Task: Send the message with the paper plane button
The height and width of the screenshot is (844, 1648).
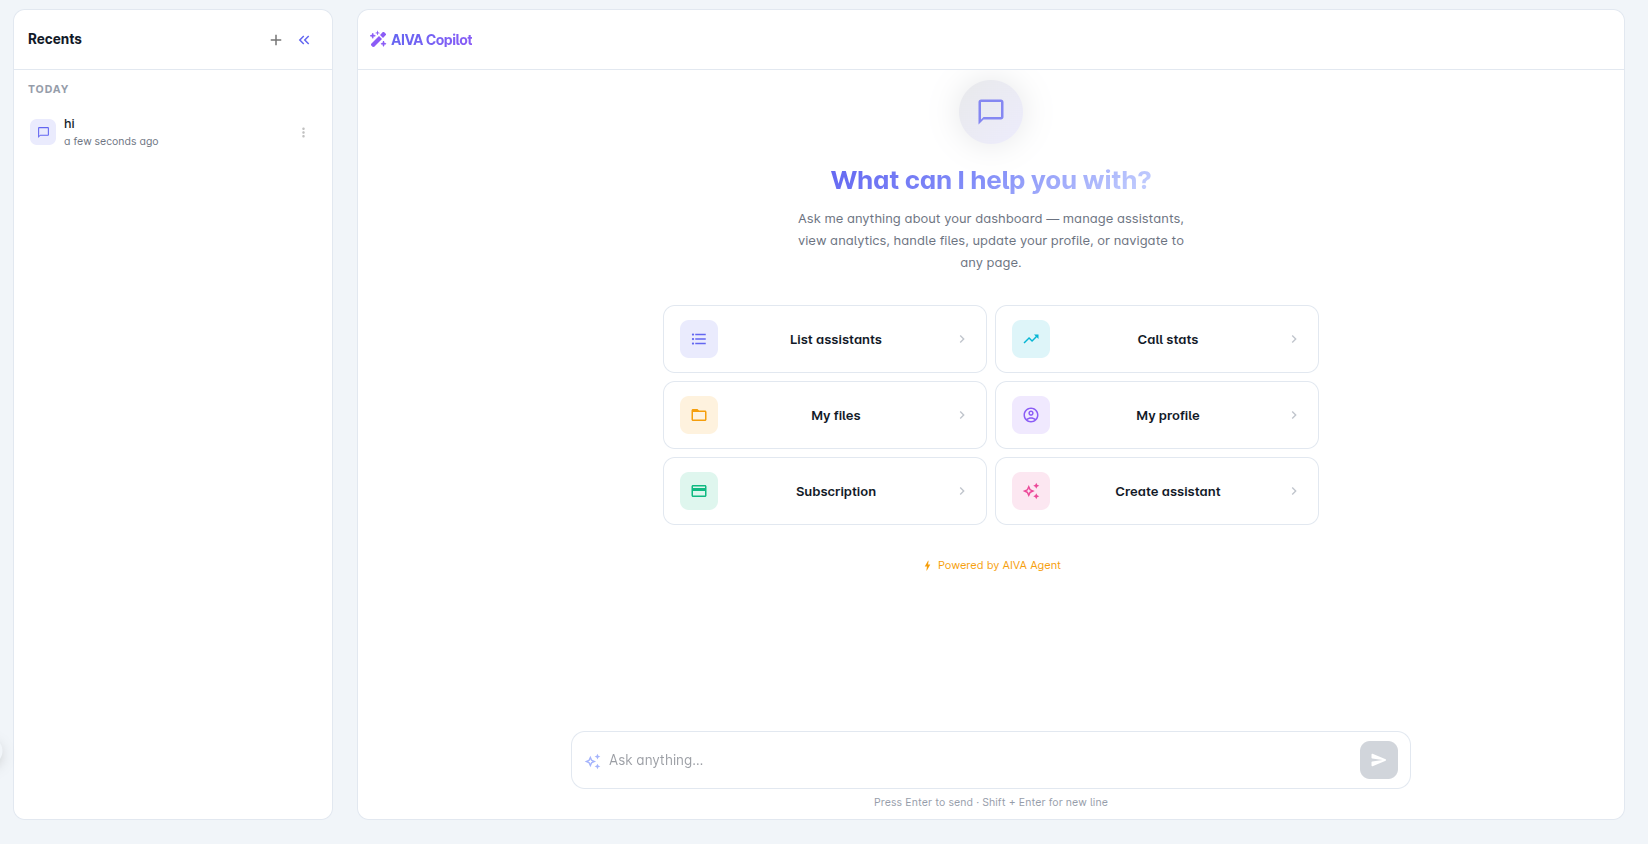Action: 1379,760
